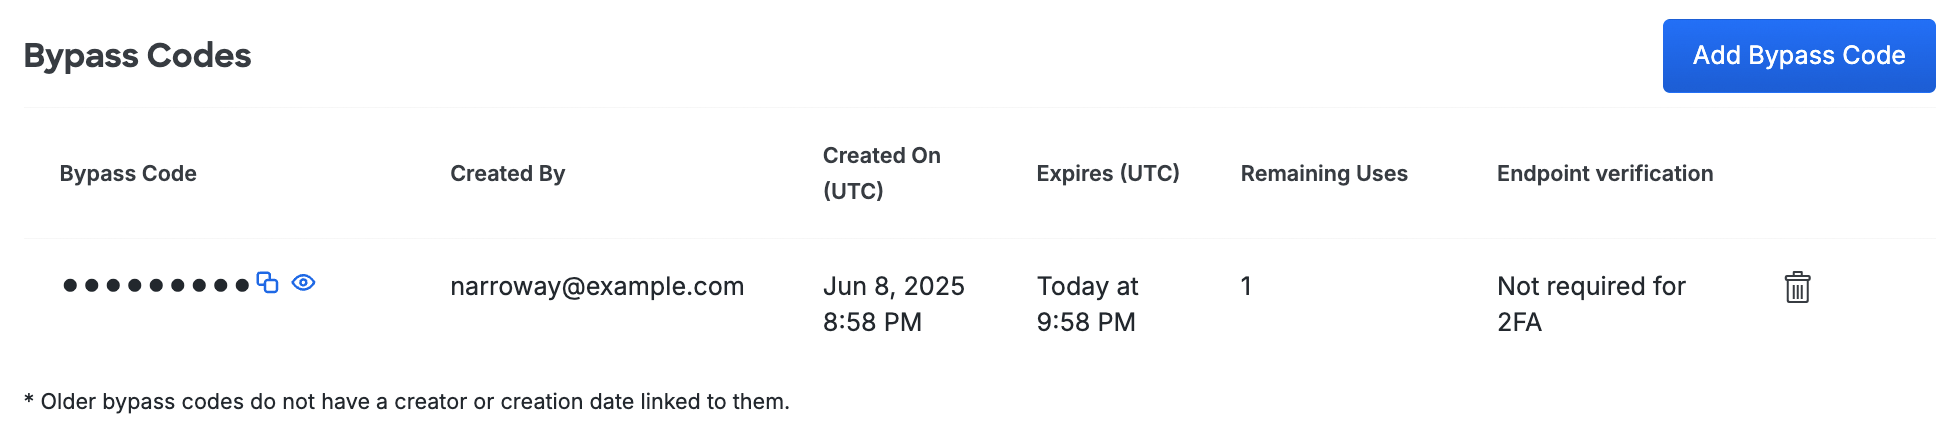Copy the masked bypass code
This screenshot has width=1950, height=439.
[267, 283]
